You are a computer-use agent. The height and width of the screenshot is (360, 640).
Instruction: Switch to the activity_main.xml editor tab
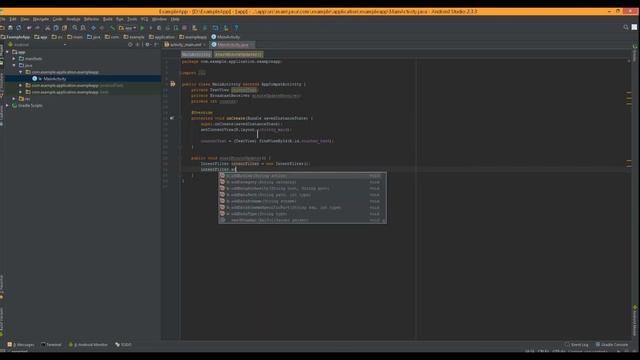185,44
